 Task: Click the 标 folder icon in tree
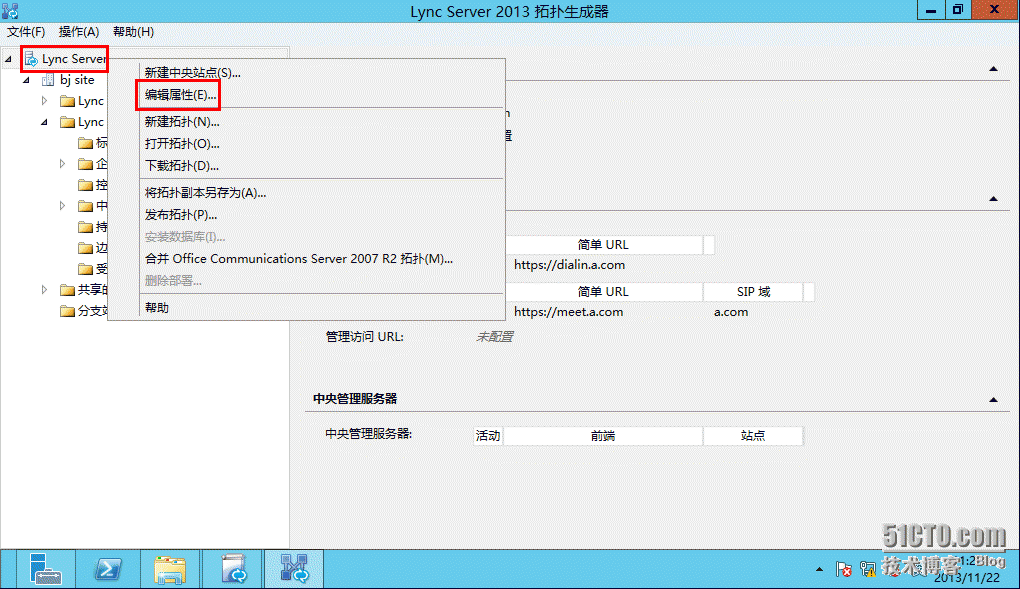click(x=85, y=143)
